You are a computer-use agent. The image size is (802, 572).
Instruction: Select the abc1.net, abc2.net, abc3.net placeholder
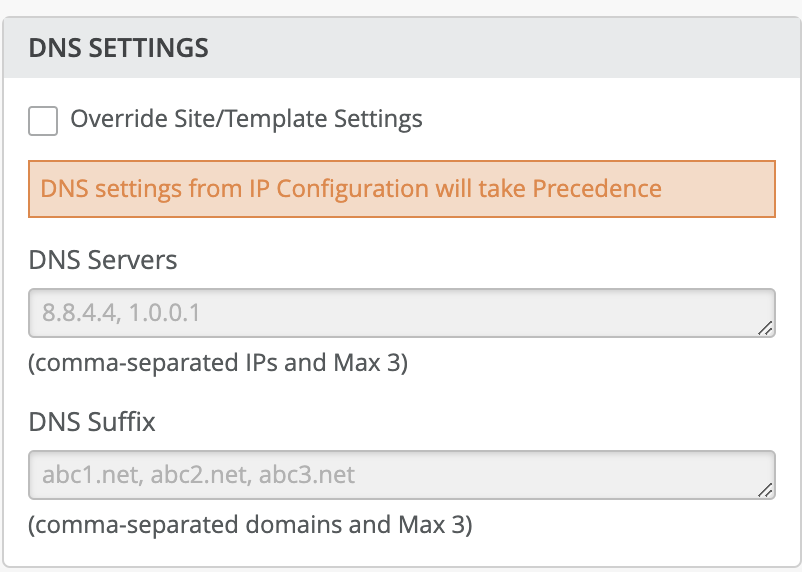pyautogui.click(x=198, y=475)
